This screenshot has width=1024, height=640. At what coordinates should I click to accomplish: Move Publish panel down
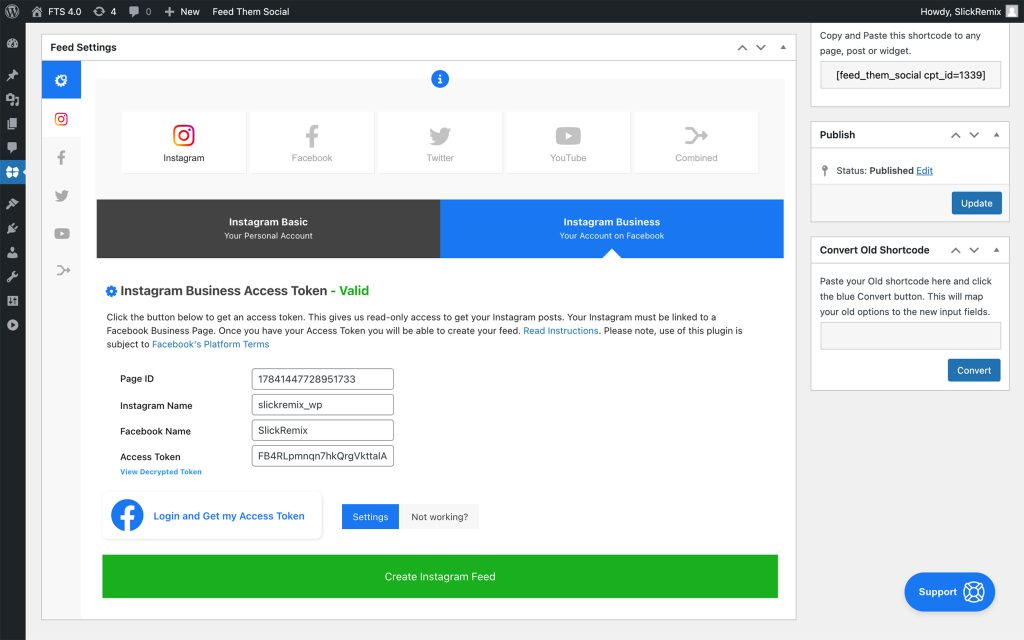[x=974, y=135]
